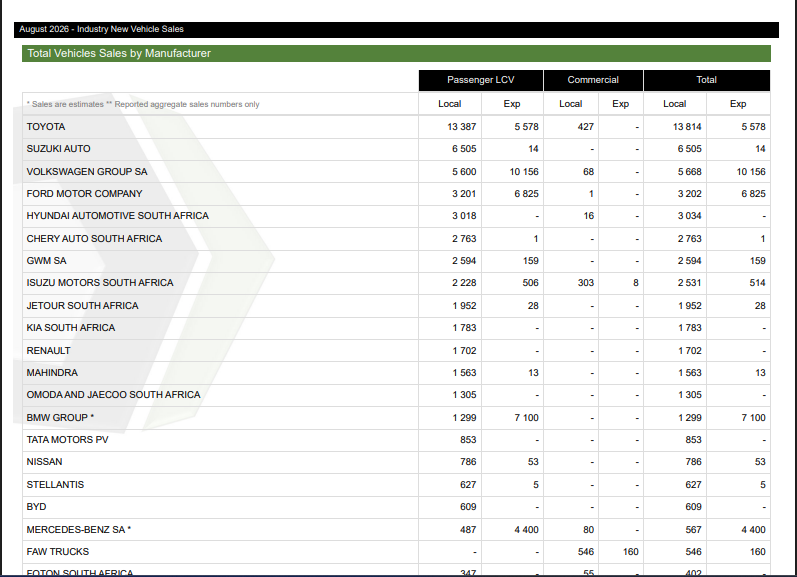Select Isuzu total export value 514
The width and height of the screenshot is (797, 577).
[757, 283]
